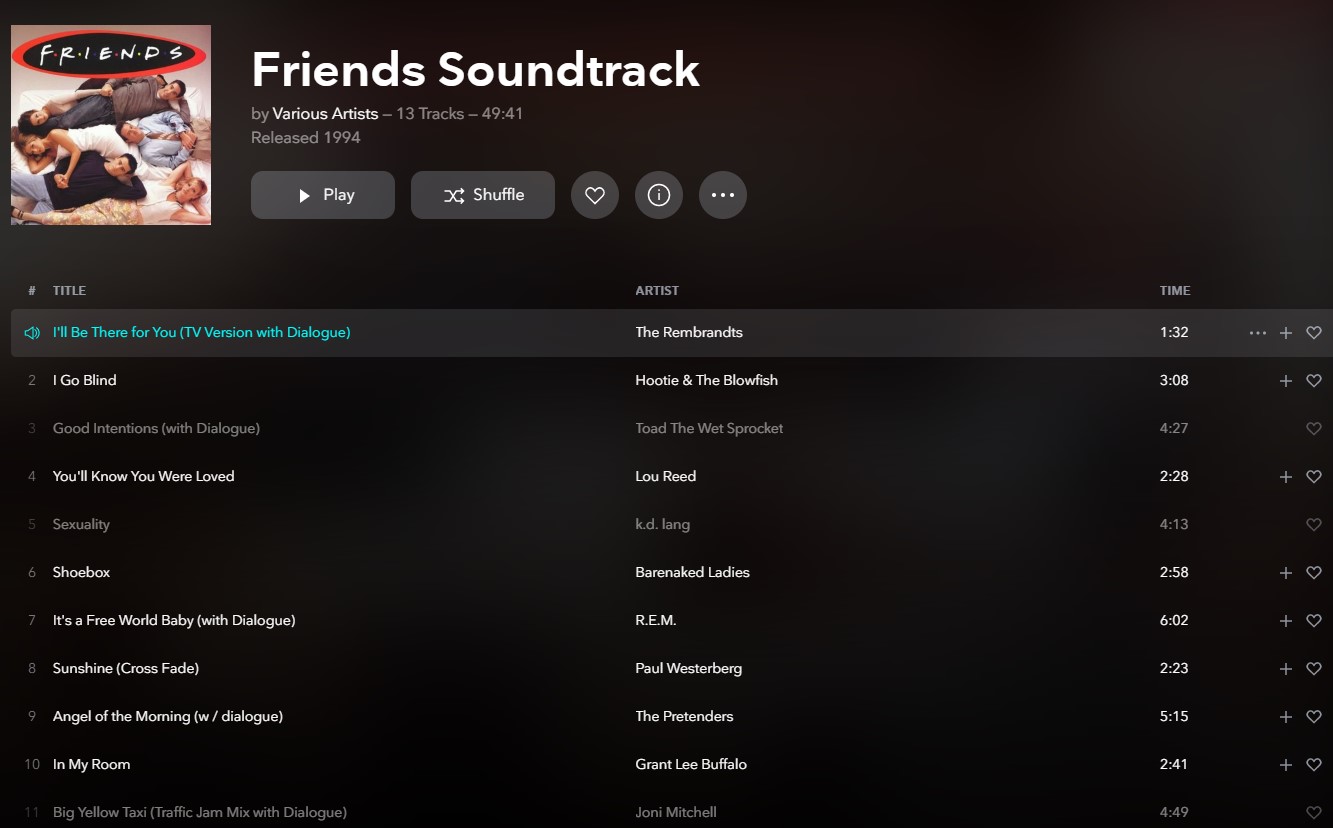Screen dimensions: 1333x828
Task: Click the now-playing speaker icon on track one
Action: [32, 333]
